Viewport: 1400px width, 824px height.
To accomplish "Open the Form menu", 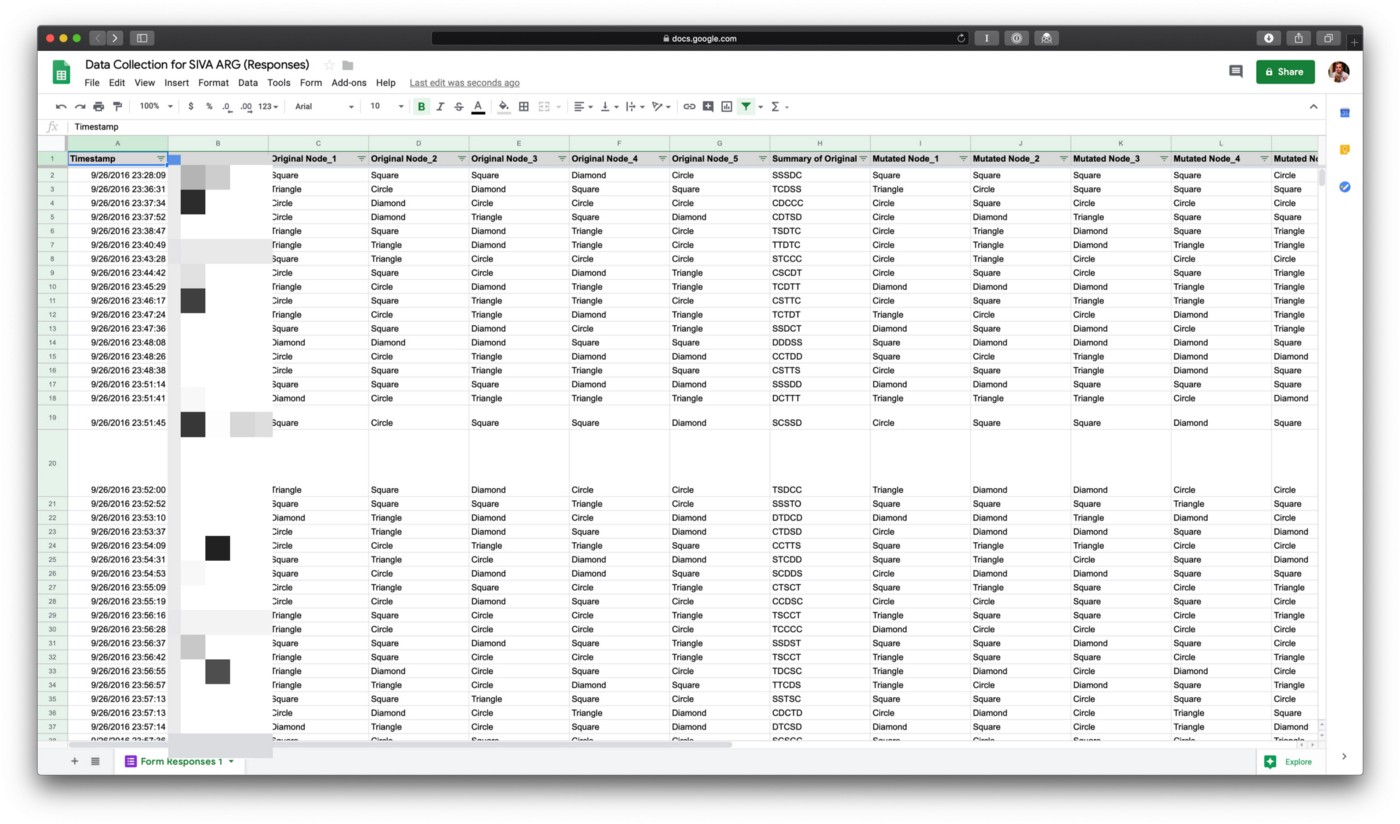I will (311, 83).
